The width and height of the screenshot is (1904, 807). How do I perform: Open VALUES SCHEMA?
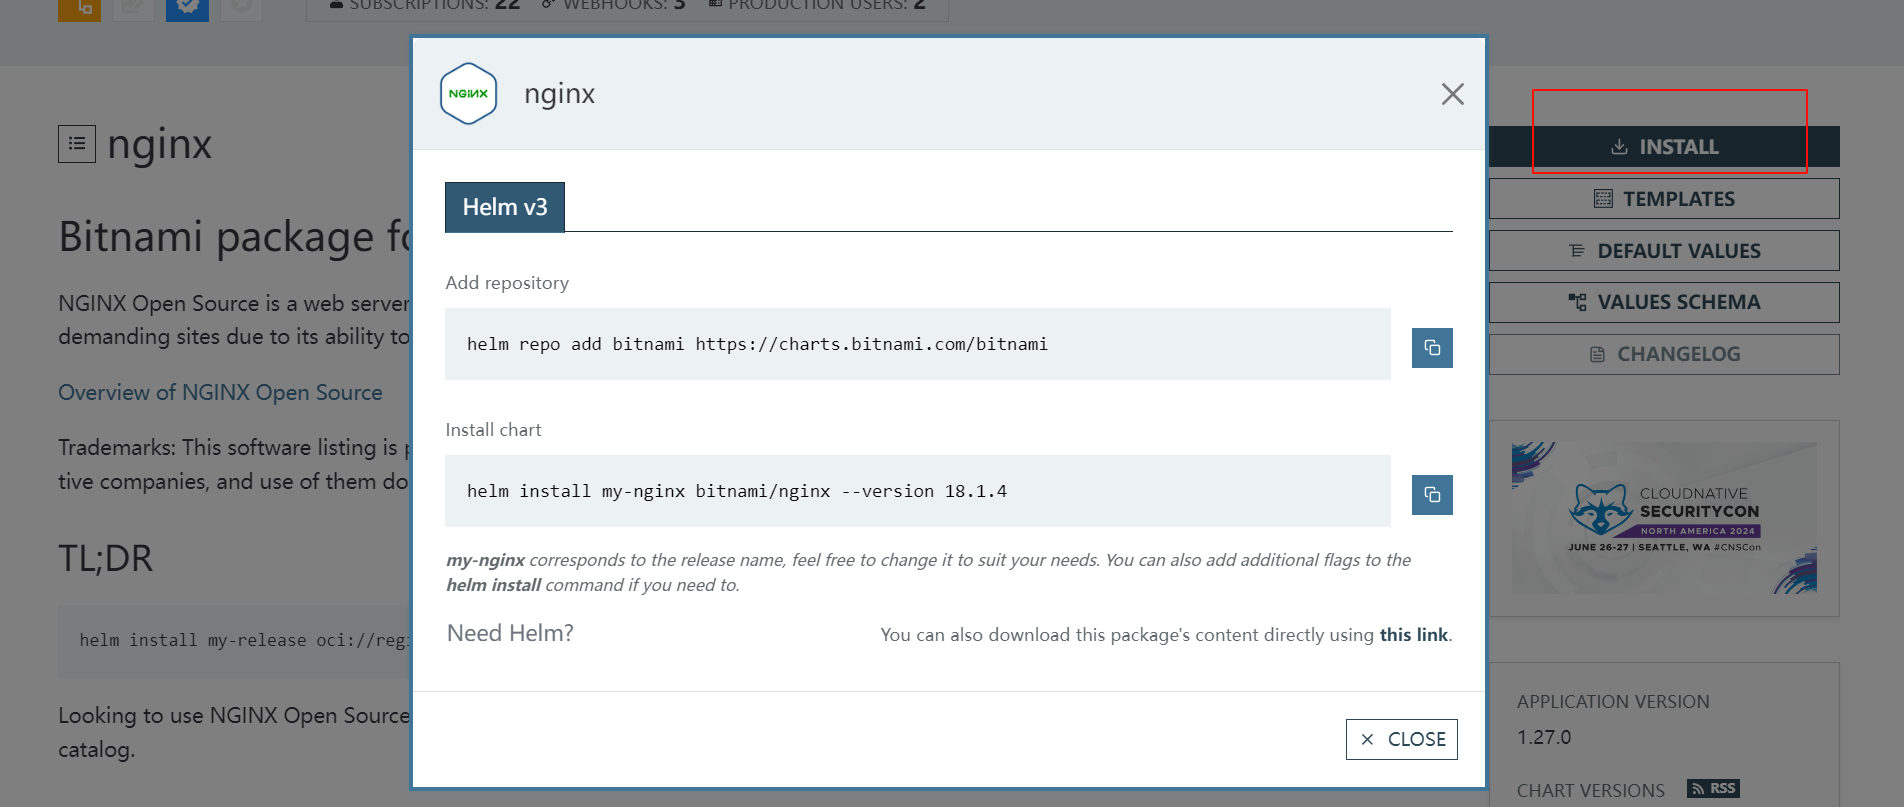[1664, 302]
